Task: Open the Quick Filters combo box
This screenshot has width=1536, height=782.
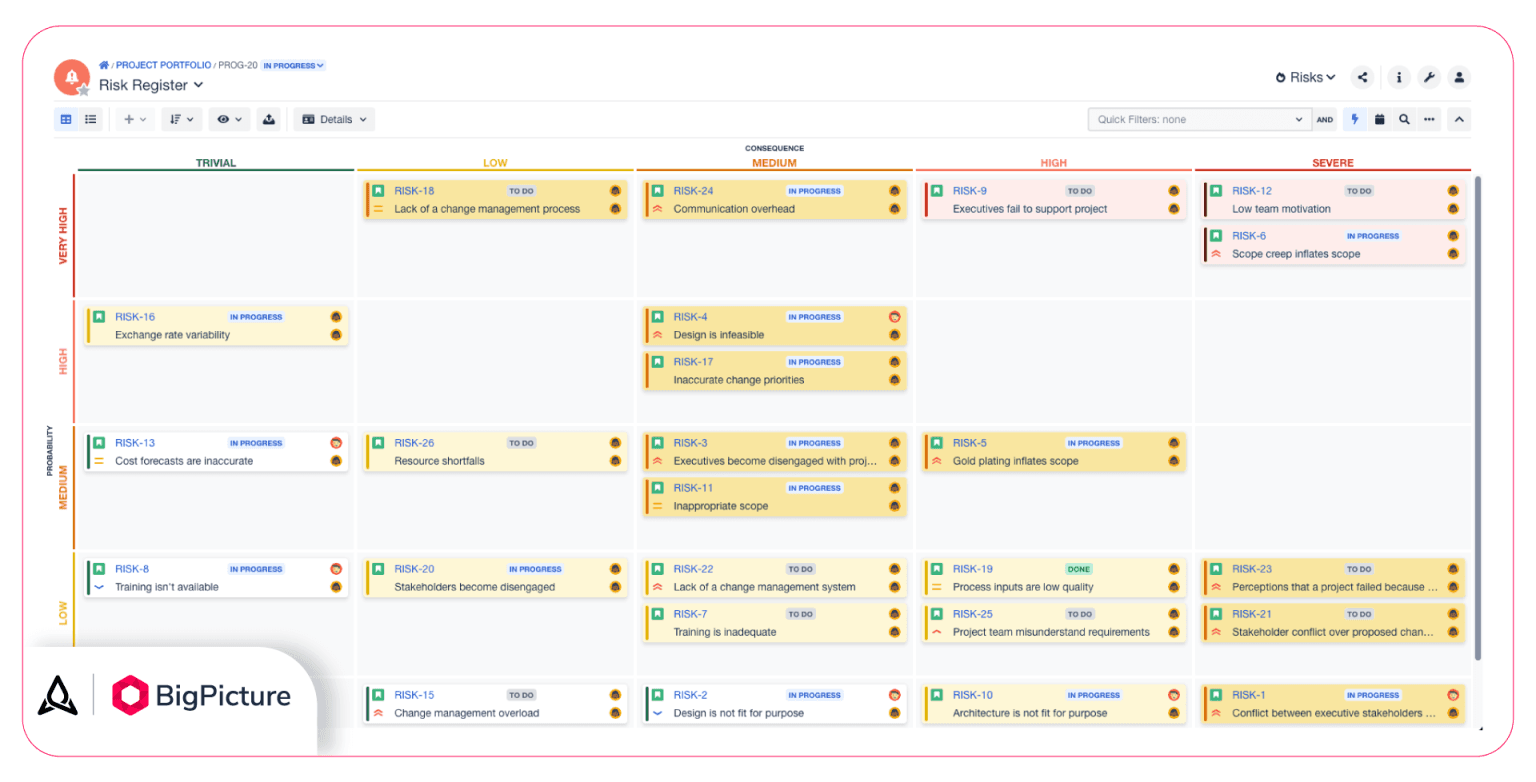Action: (1200, 119)
